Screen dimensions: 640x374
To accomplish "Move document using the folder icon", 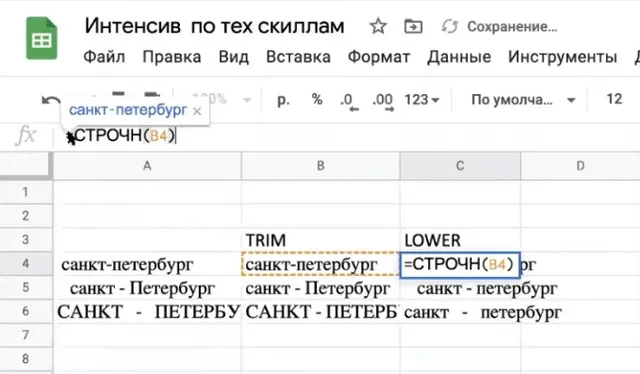I will coord(413,27).
